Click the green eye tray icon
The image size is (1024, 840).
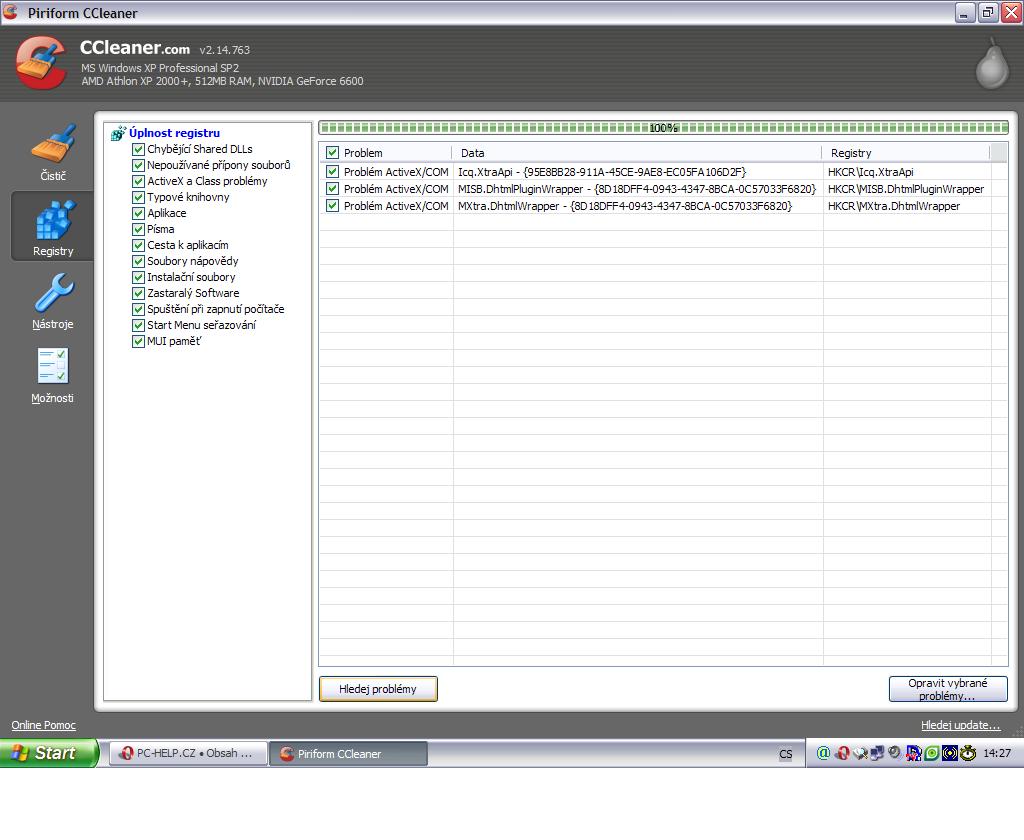click(x=932, y=753)
